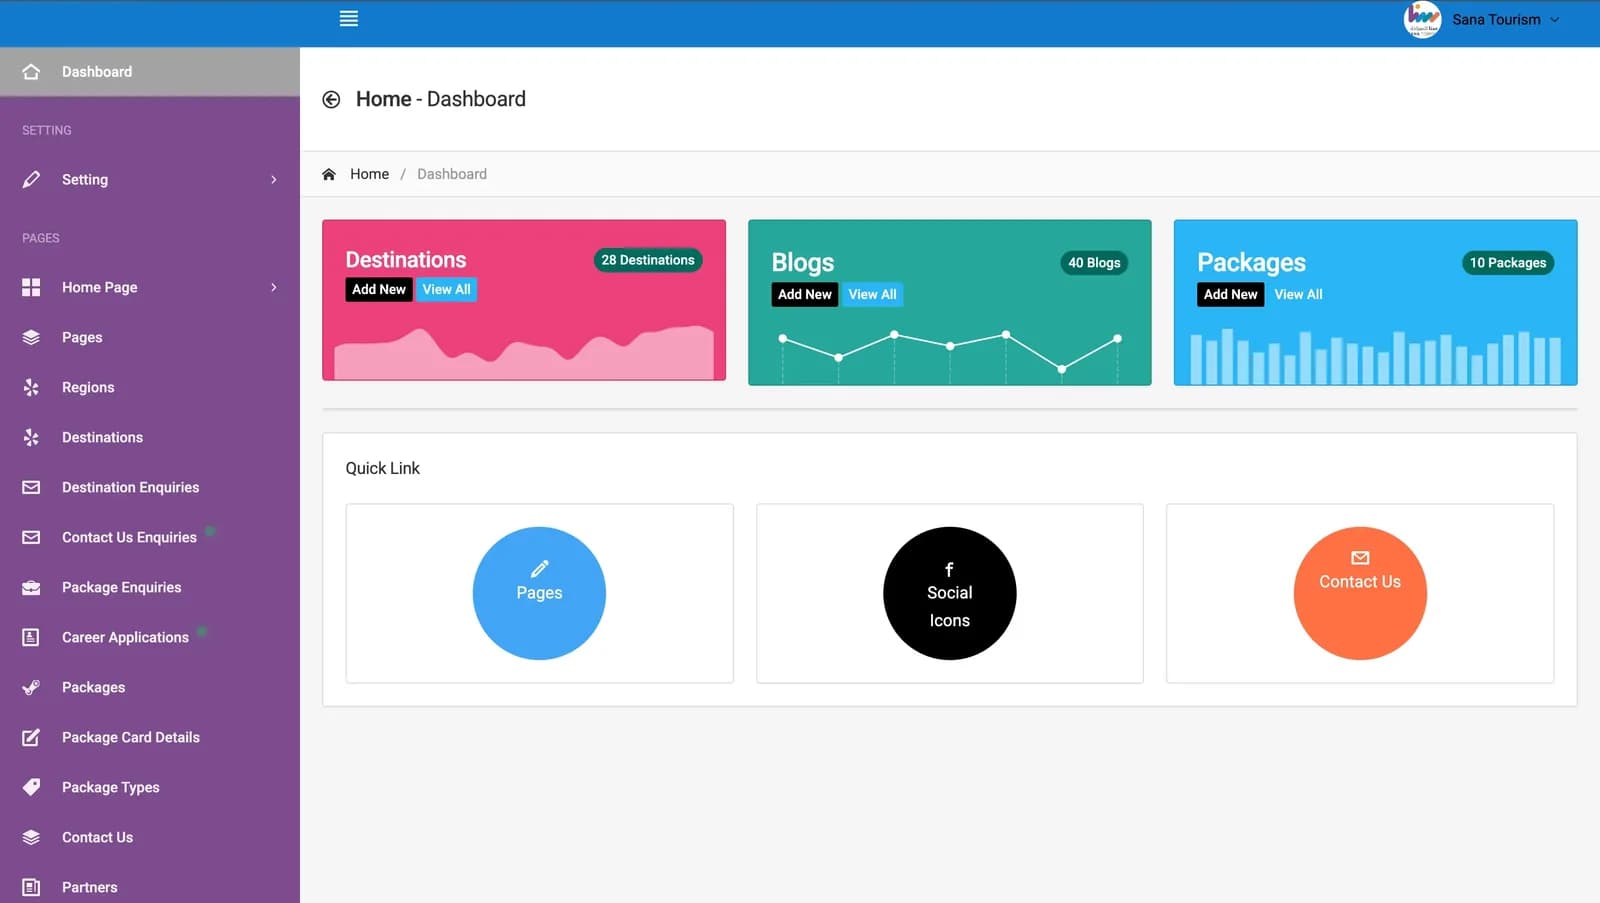Expand the Setting submenu chevron
The height and width of the screenshot is (903, 1600).
[274, 180]
